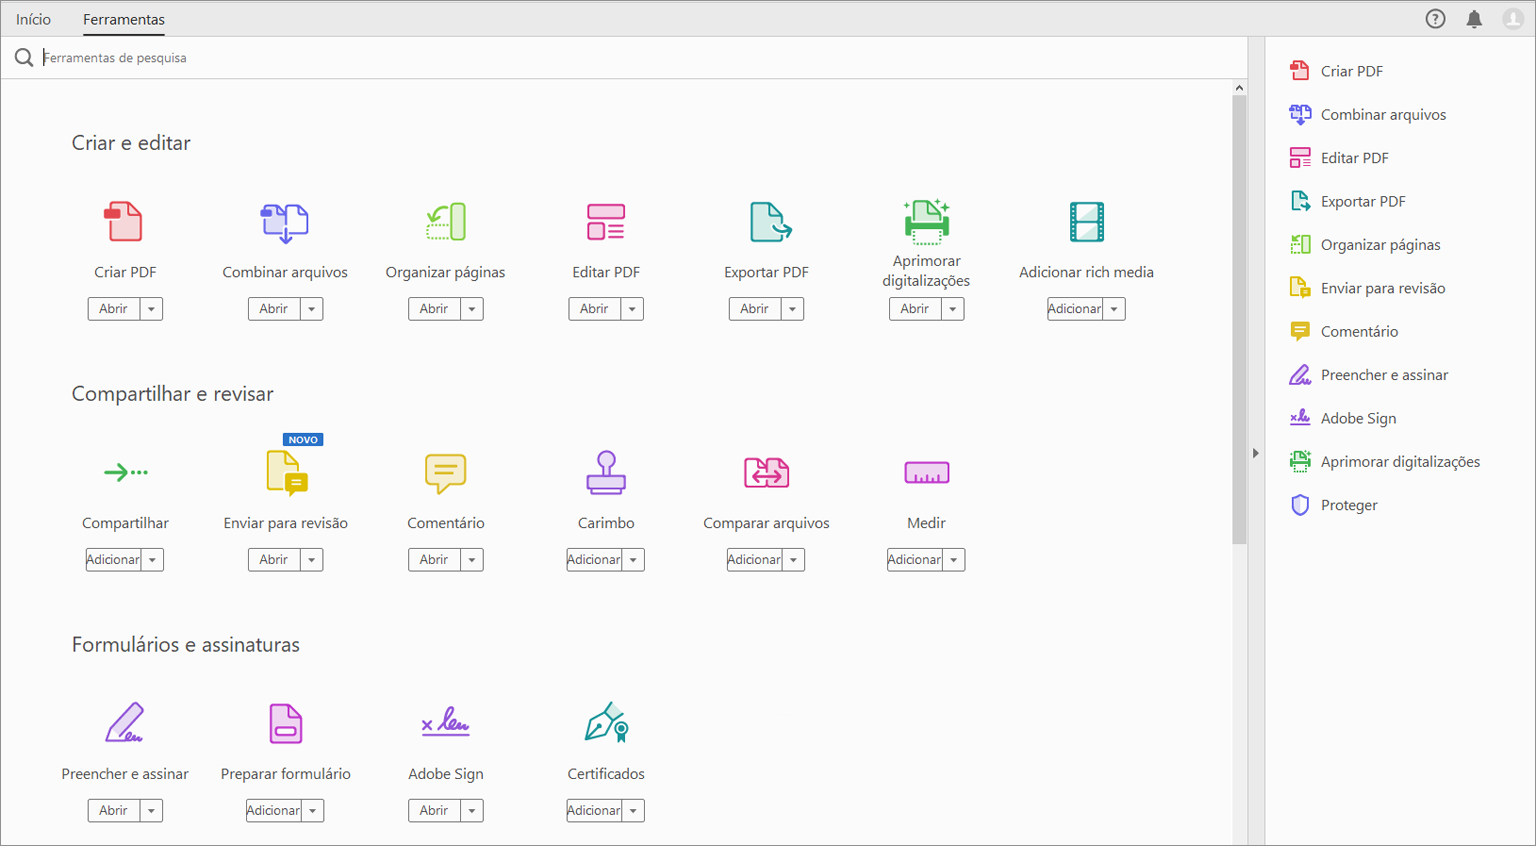
Task: Click Adicionar button under Comparar arquivos
Action: point(754,560)
